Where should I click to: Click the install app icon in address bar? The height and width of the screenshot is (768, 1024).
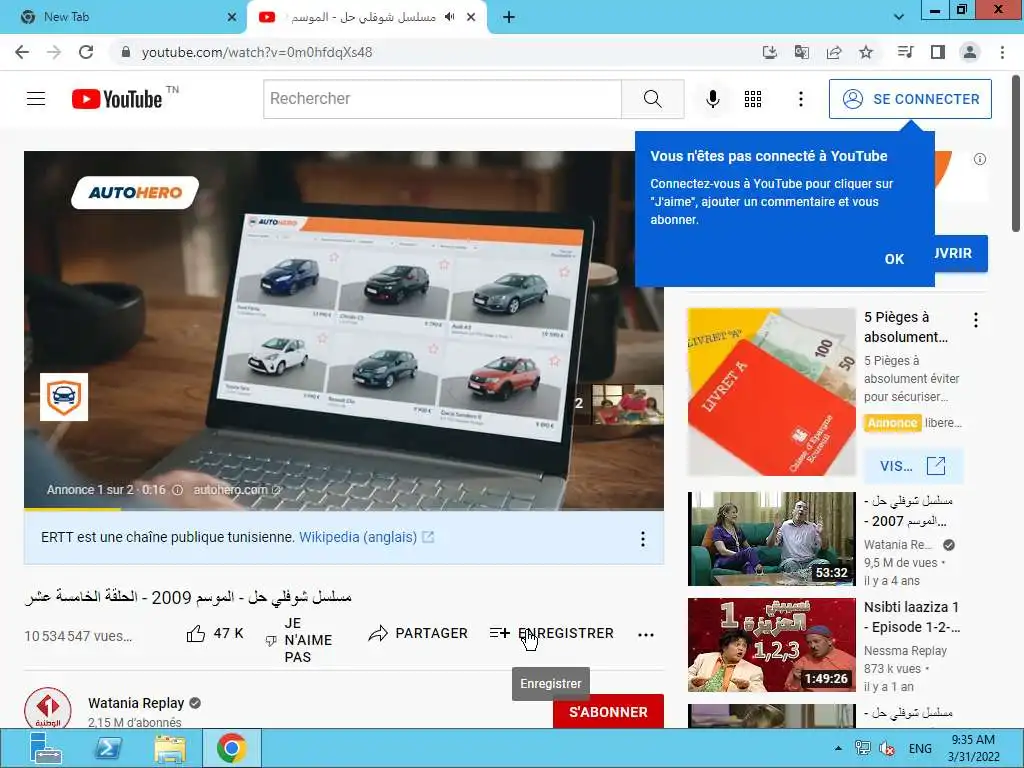point(770,52)
